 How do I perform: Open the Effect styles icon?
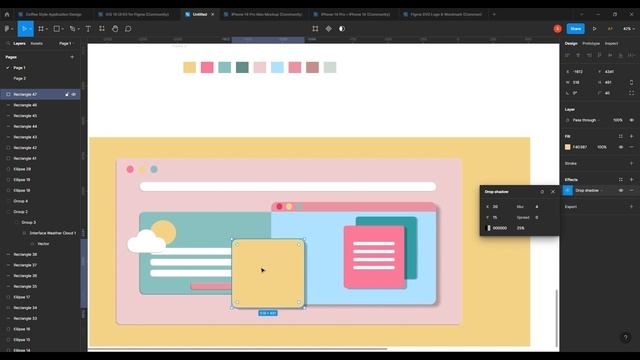621,180
